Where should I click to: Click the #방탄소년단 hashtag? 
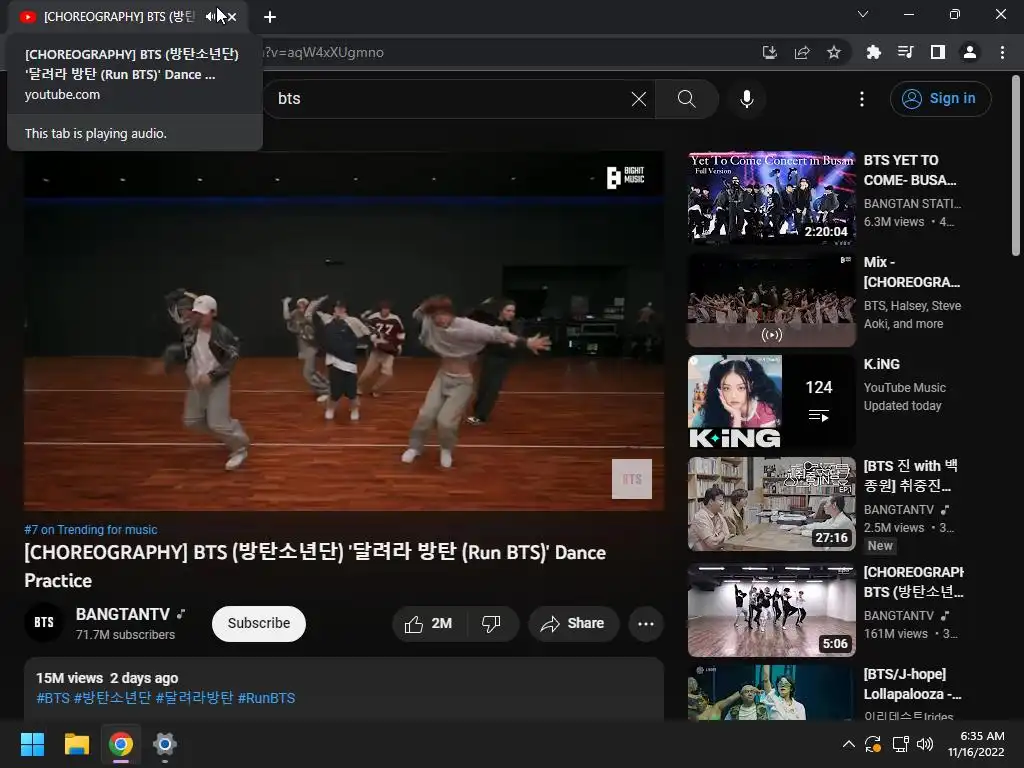pyautogui.click(x=112, y=698)
